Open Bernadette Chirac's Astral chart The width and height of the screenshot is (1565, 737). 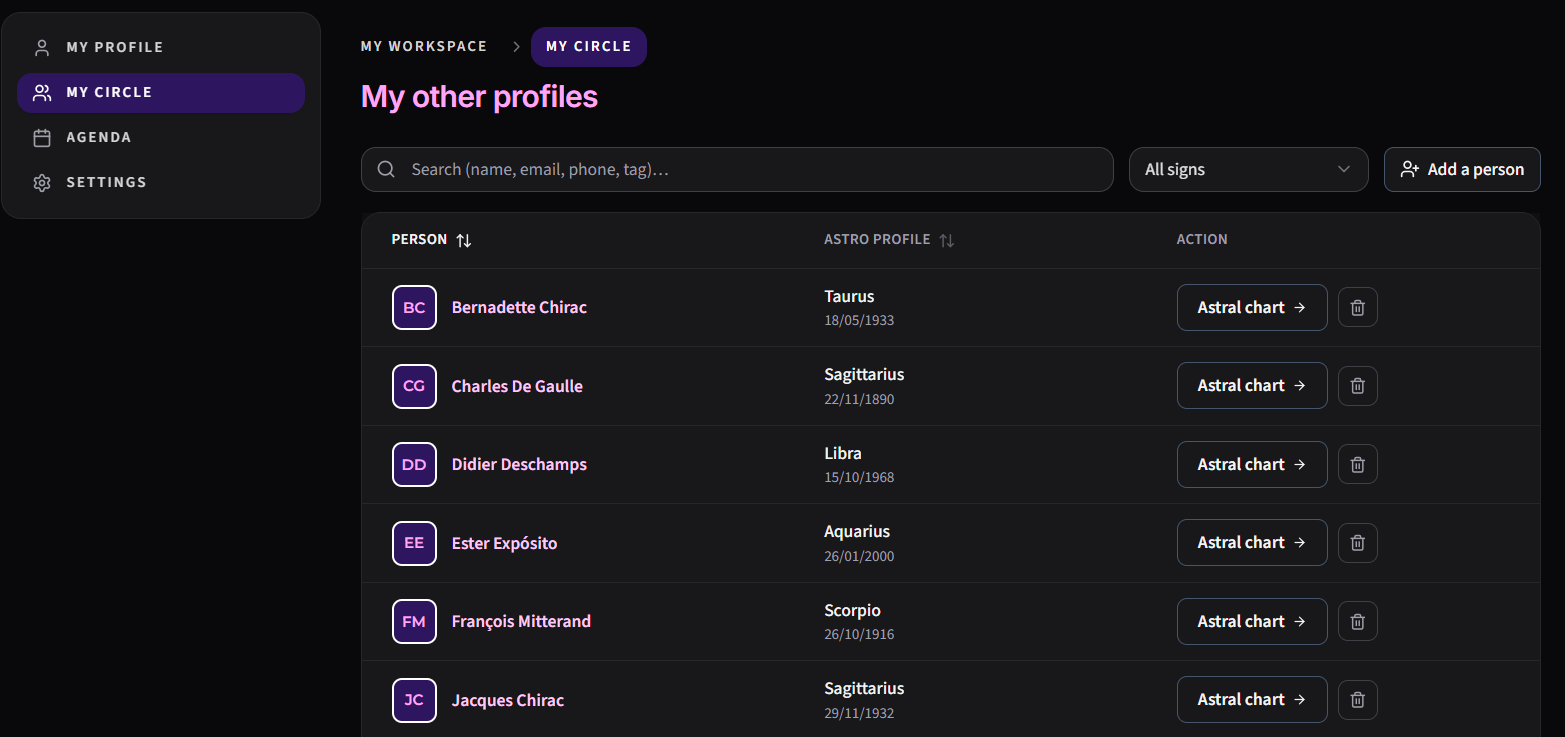pyautogui.click(x=1252, y=307)
